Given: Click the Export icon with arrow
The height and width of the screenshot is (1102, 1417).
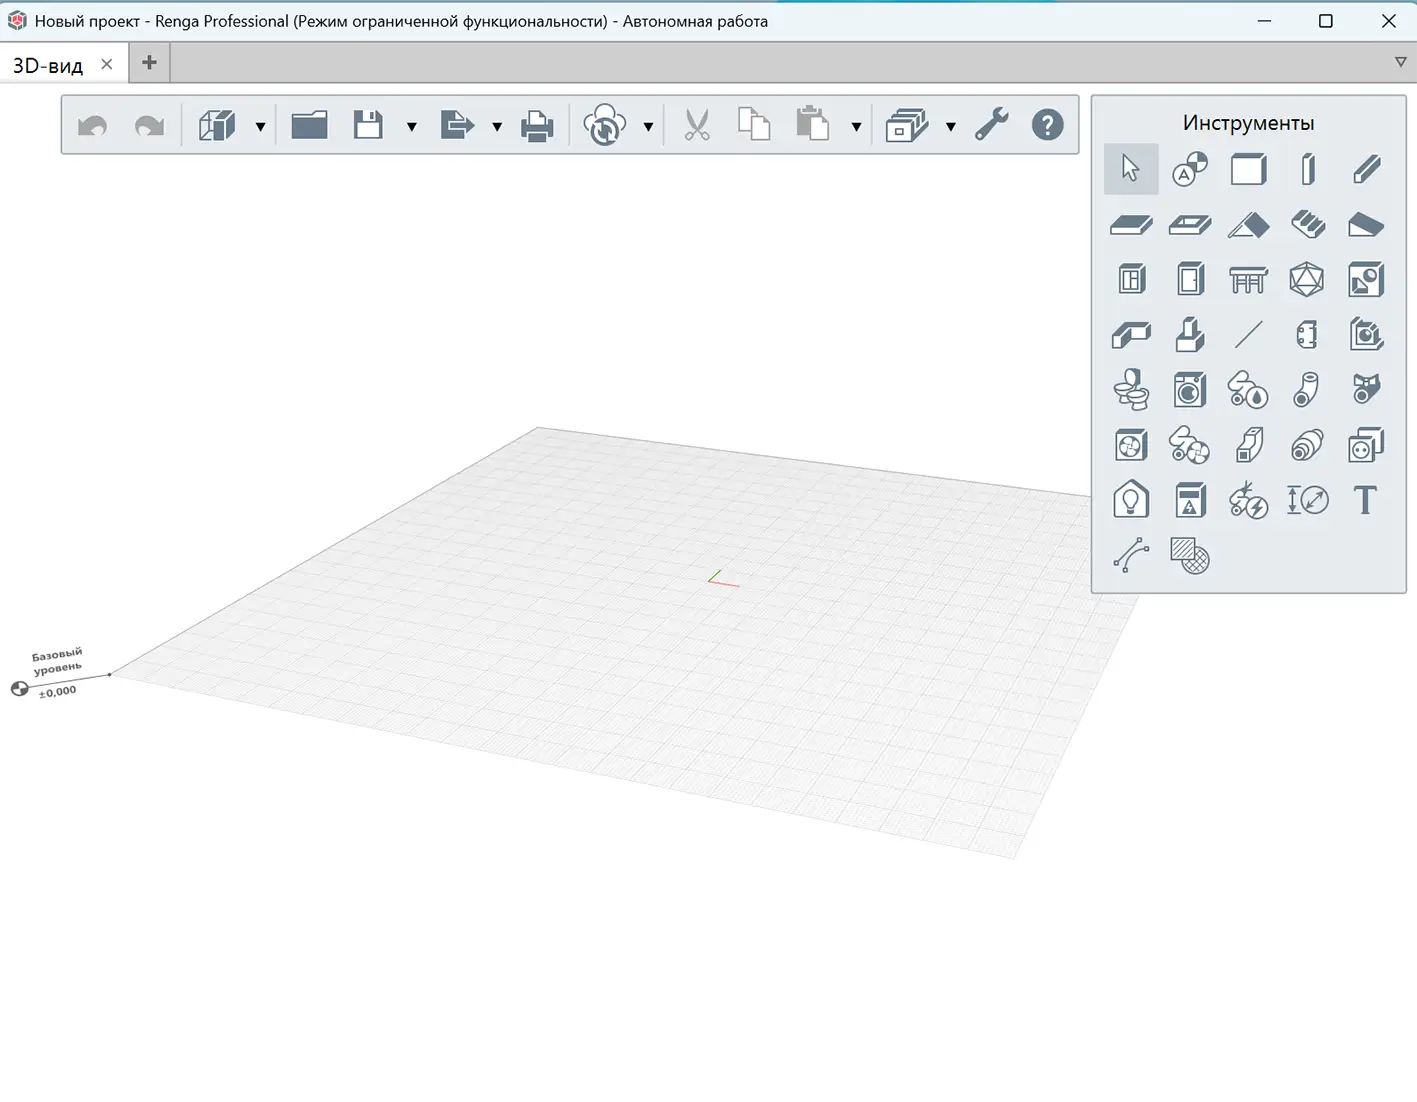Looking at the screenshot, I should (x=457, y=126).
